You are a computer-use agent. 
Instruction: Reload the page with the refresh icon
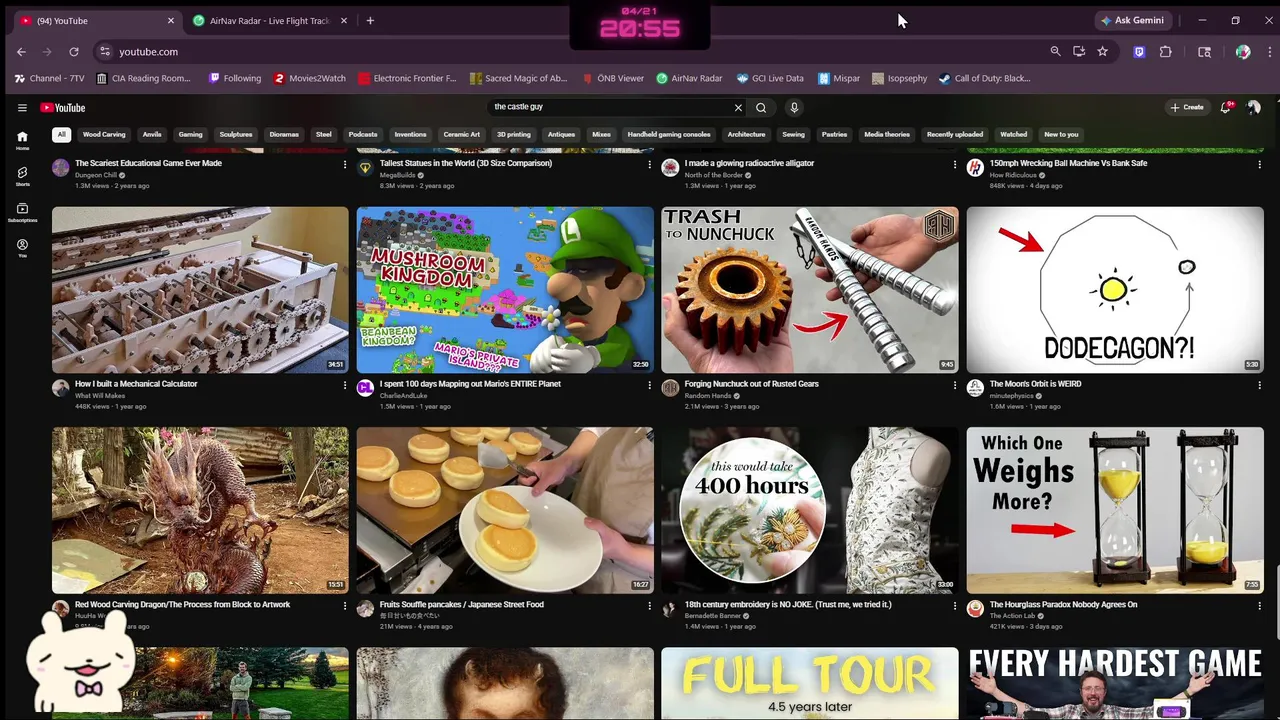pos(74,52)
